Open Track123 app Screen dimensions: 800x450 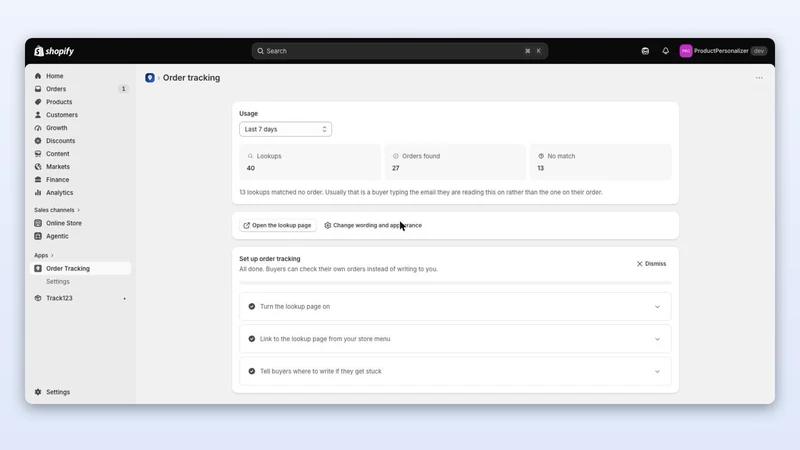pos(59,298)
